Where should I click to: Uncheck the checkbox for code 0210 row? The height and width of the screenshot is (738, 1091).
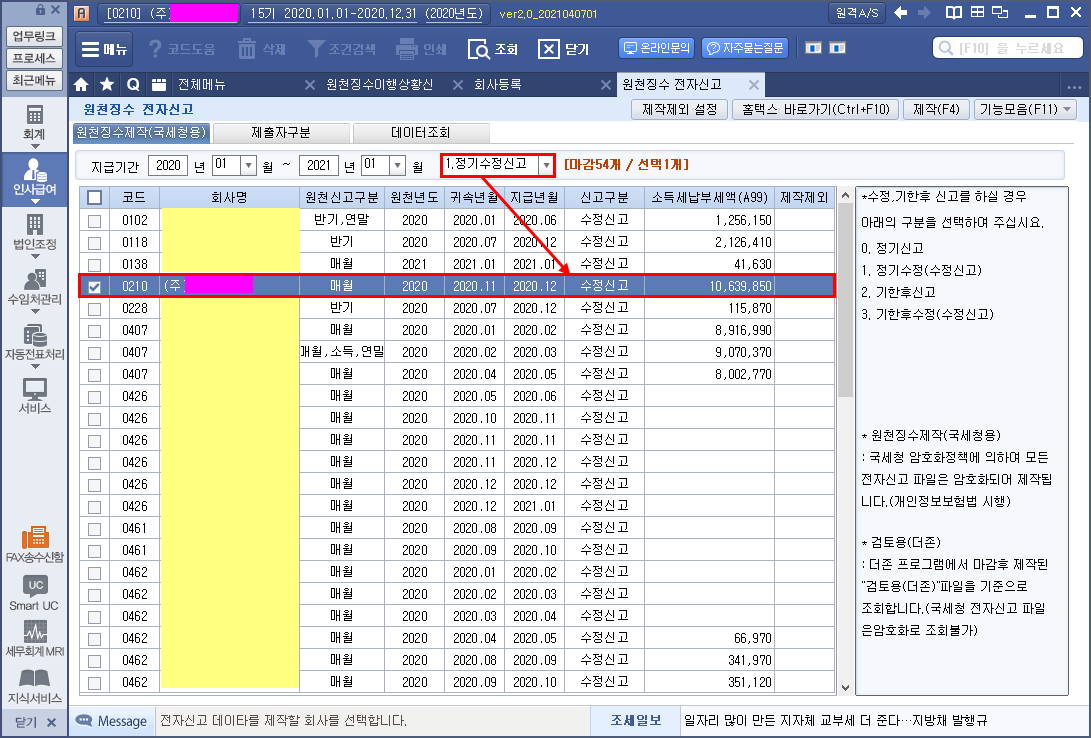(94, 286)
